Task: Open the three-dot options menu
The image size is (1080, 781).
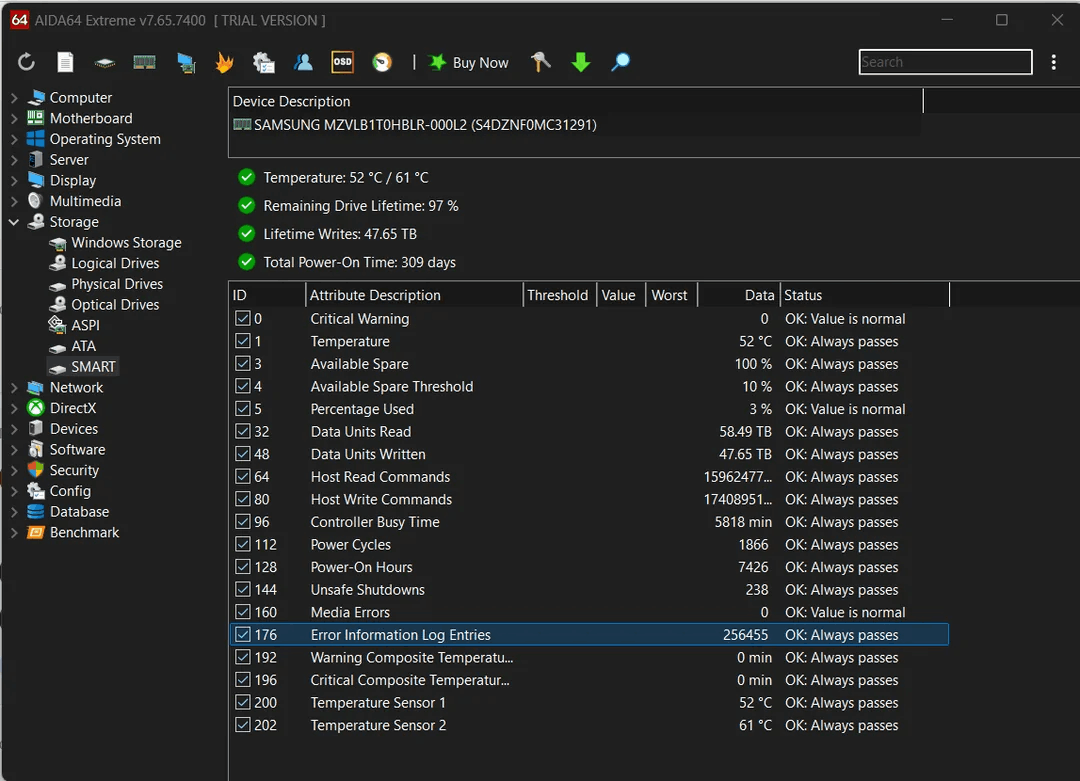Action: (x=1053, y=63)
